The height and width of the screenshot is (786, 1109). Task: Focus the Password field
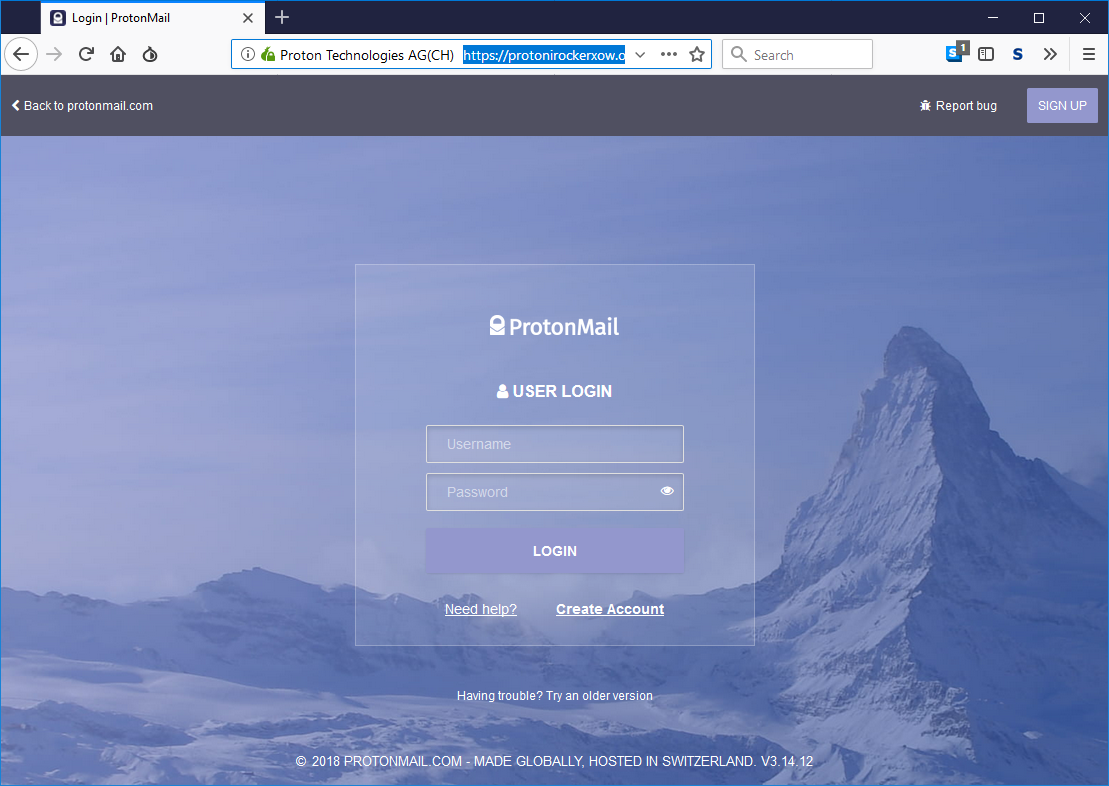point(554,492)
